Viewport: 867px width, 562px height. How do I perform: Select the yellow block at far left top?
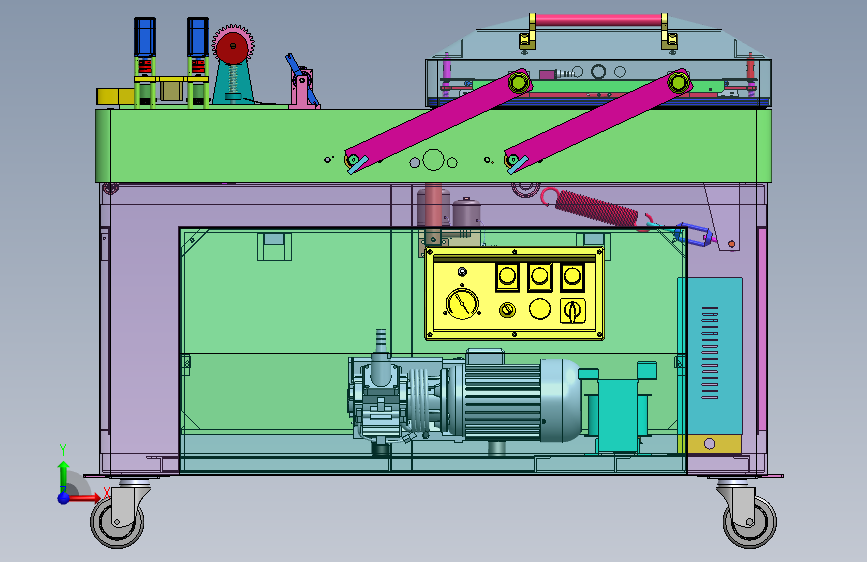[115, 96]
